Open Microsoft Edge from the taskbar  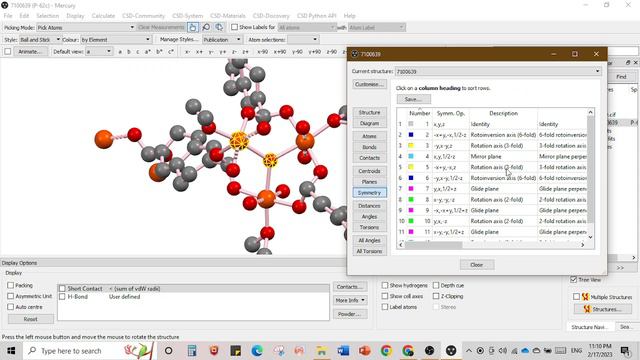click(257, 351)
